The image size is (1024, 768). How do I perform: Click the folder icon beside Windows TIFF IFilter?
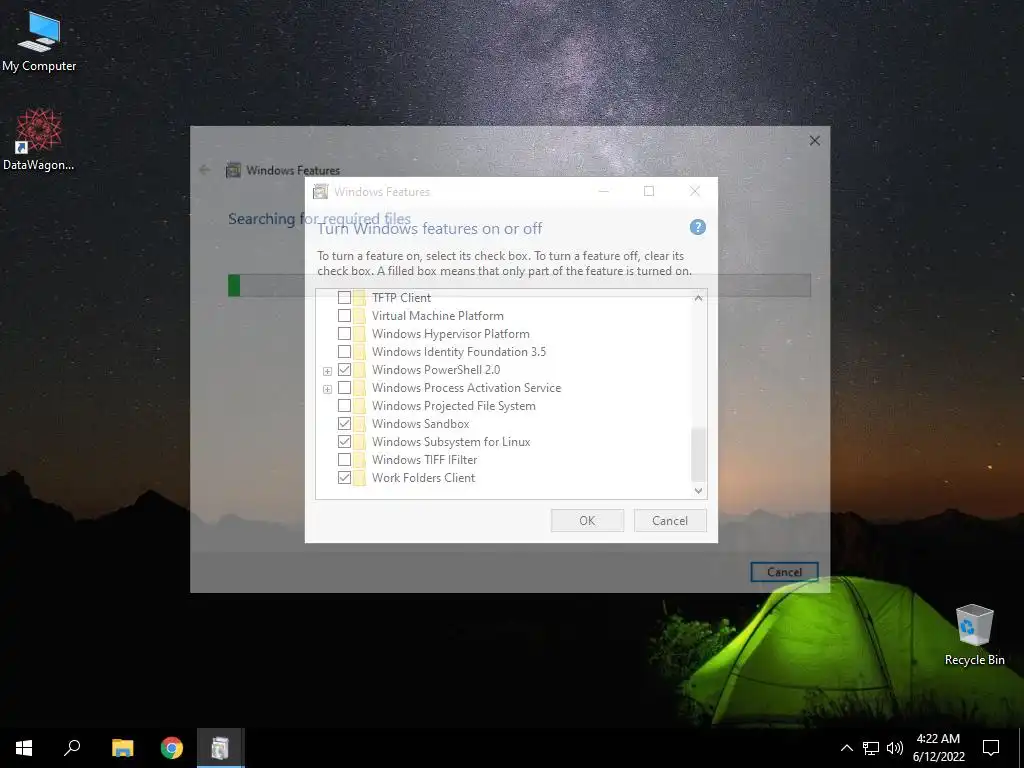coord(359,460)
